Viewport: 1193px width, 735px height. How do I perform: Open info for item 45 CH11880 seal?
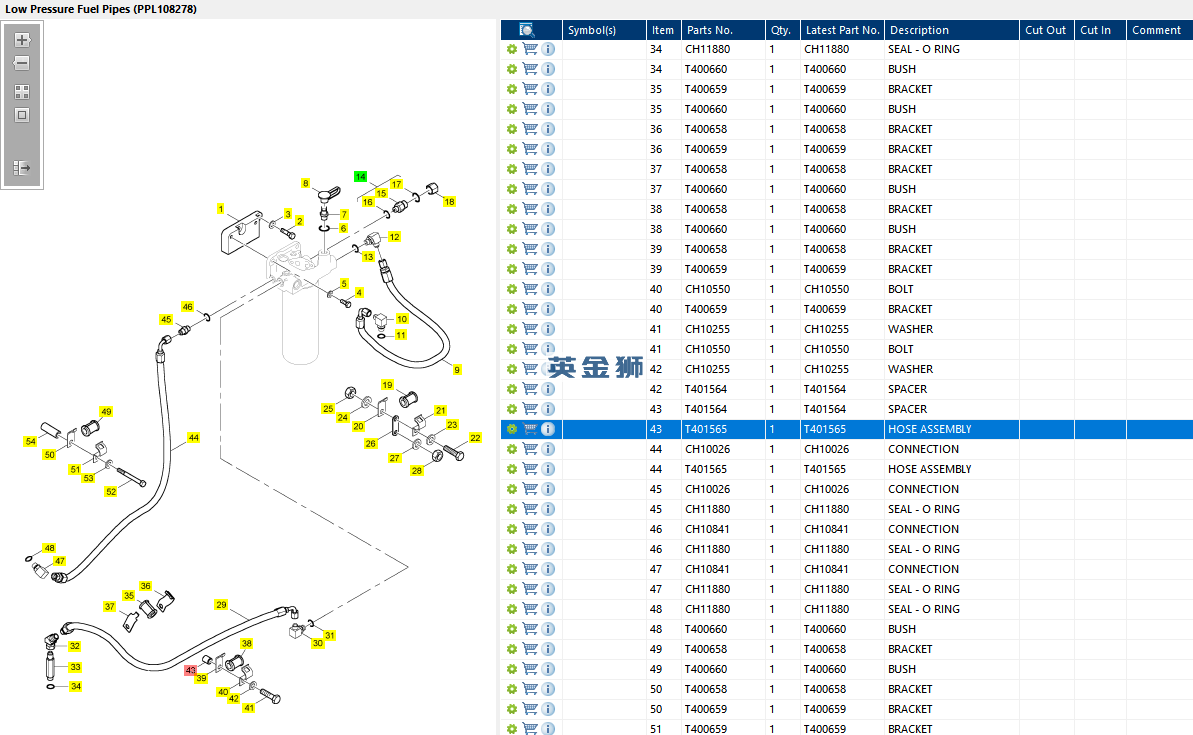(548, 509)
